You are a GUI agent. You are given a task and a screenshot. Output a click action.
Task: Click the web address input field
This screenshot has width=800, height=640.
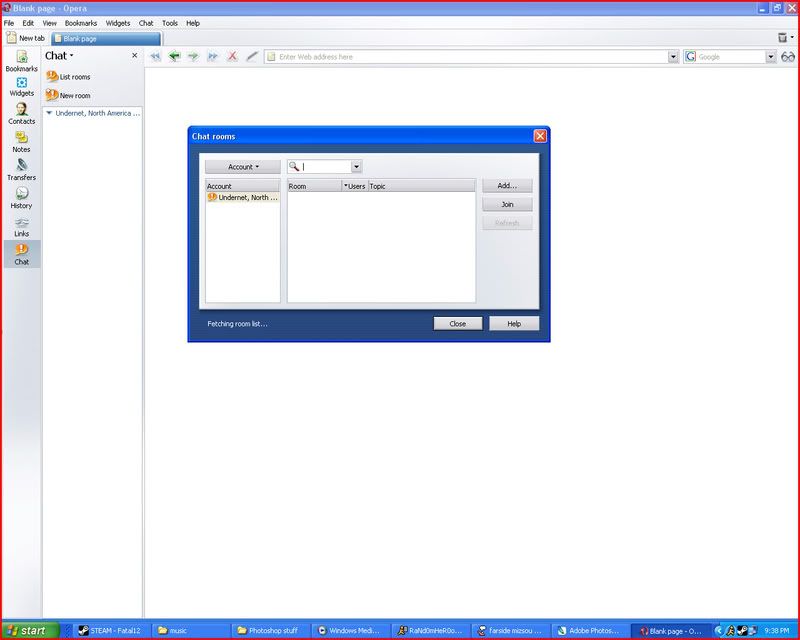pyautogui.click(x=470, y=57)
